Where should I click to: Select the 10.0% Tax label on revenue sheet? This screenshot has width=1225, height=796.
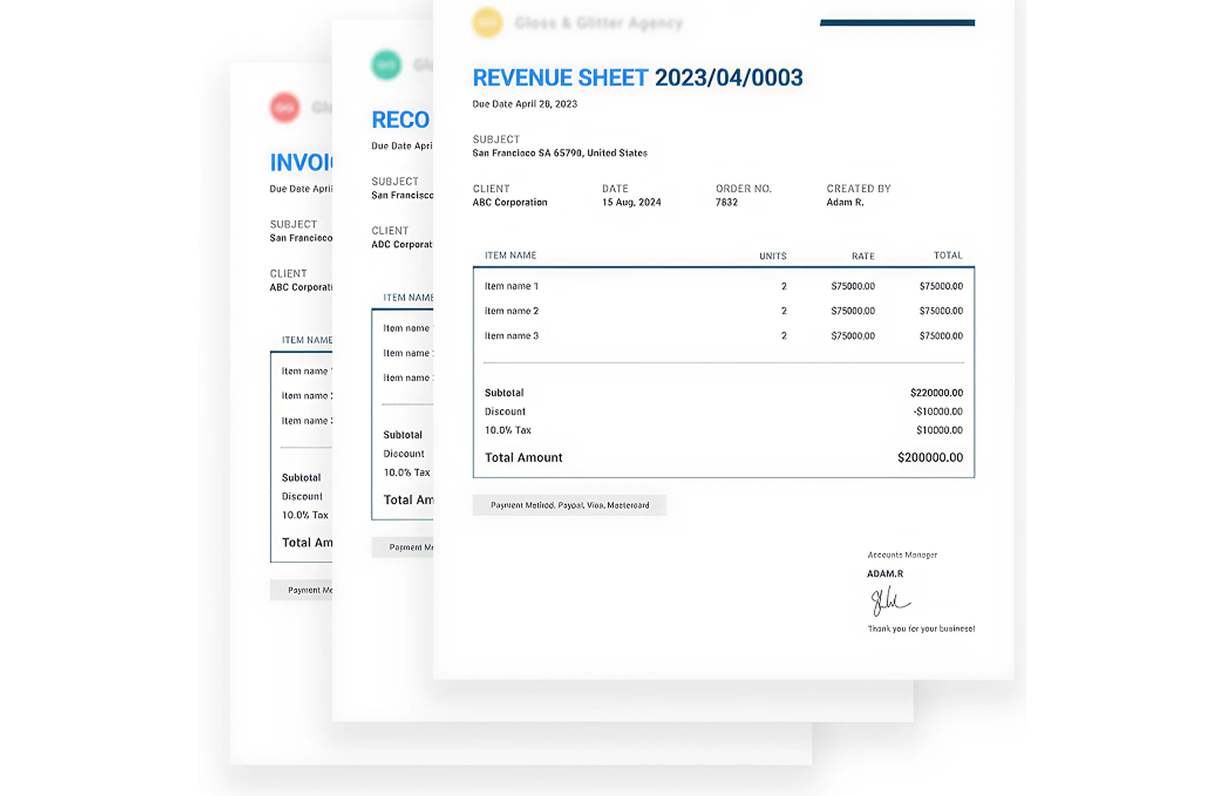point(508,430)
